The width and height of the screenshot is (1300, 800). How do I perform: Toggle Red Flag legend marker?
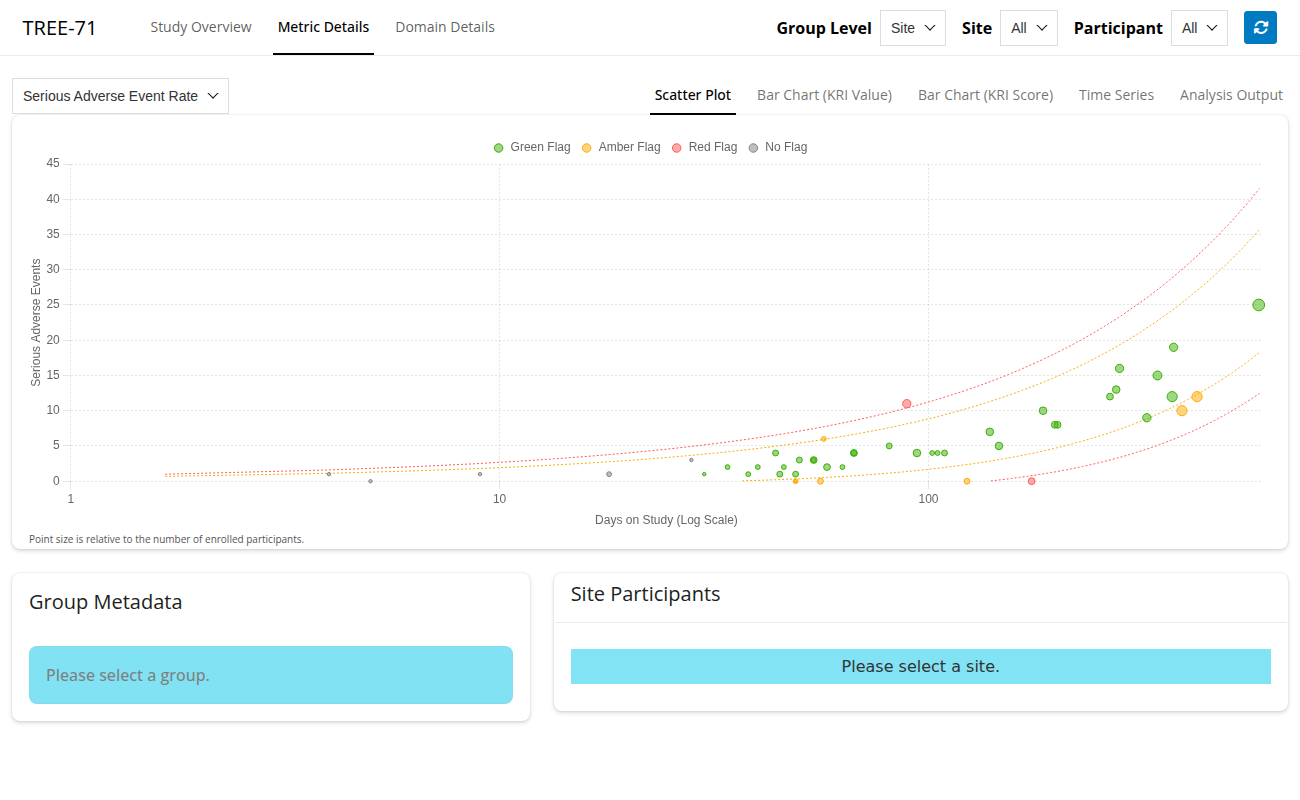(677, 148)
